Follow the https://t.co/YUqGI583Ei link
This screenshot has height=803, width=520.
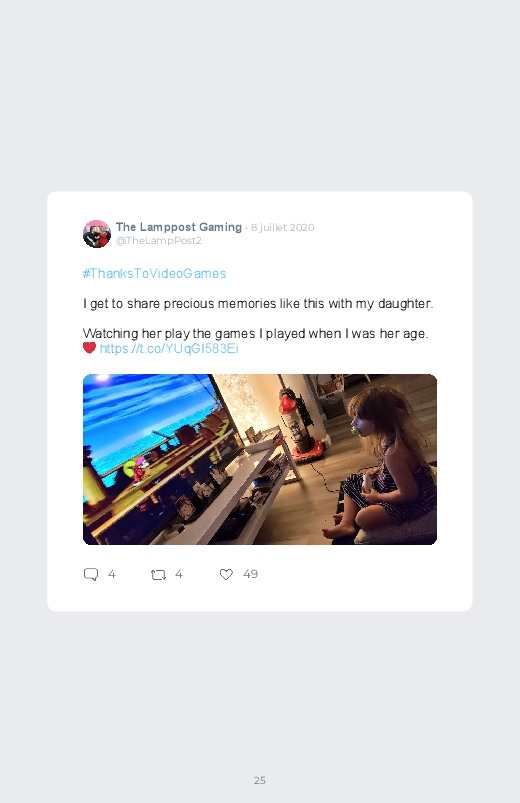tap(169, 349)
